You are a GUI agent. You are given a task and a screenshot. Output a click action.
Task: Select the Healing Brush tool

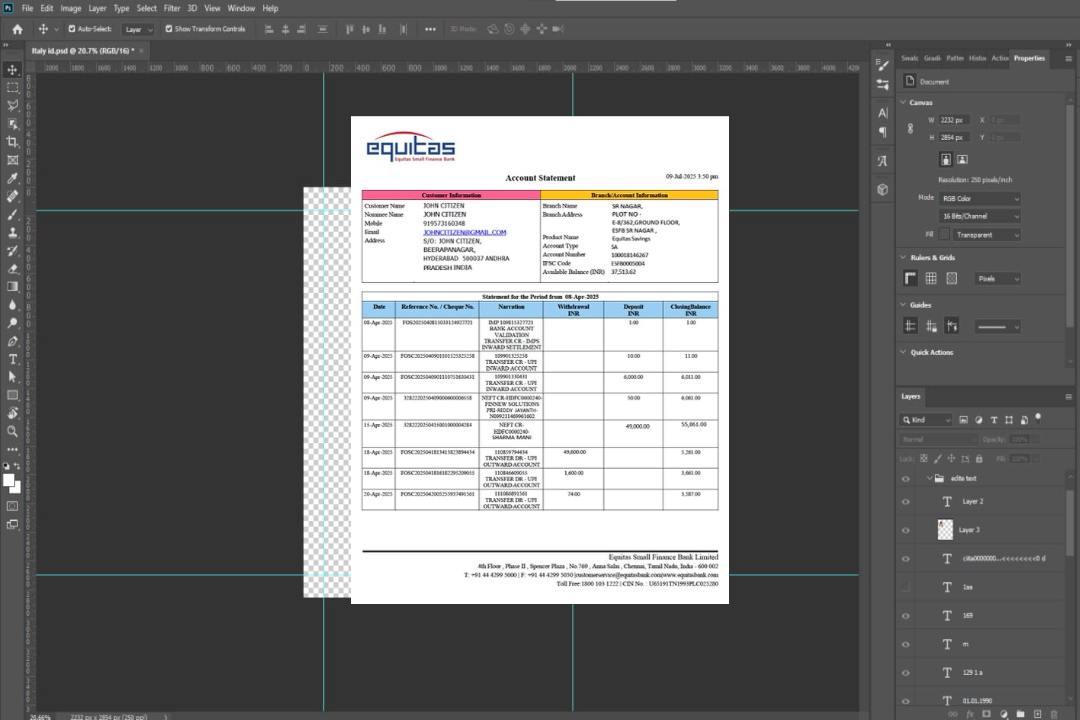point(12,196)
